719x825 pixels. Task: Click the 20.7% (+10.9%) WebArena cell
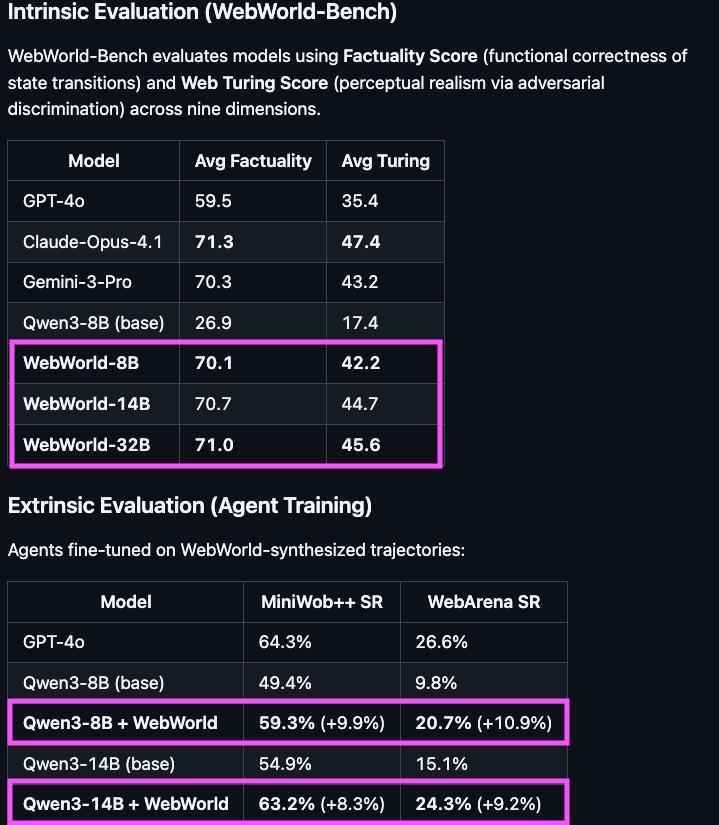pos(483,723)
